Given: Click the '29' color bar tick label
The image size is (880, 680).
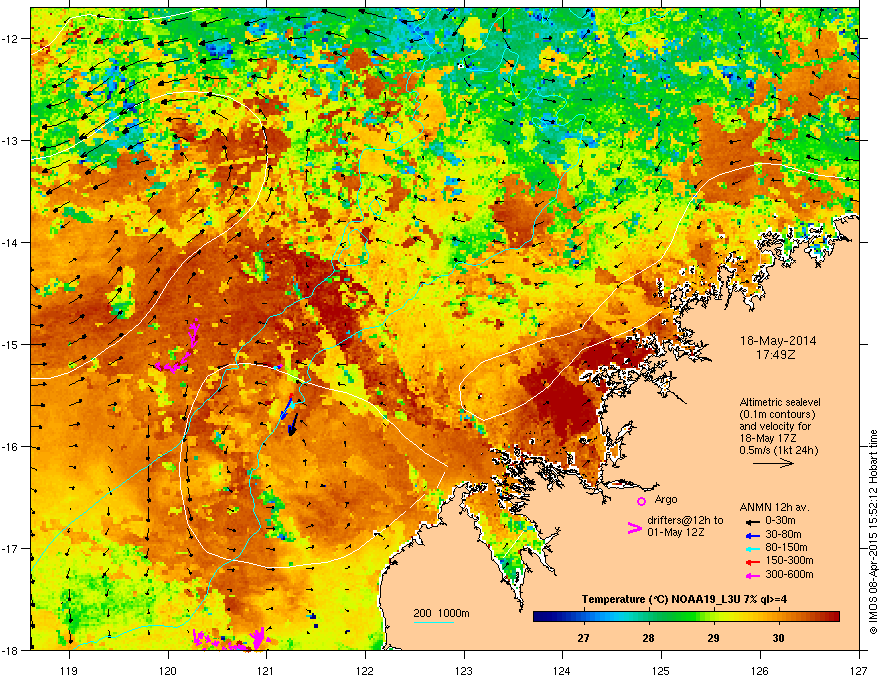Looking at the screenshot, I should 713,638.
